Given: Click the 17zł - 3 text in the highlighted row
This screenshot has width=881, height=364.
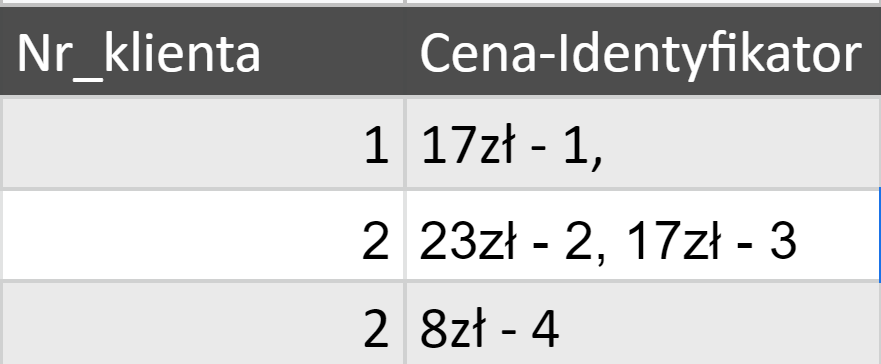Looking at the screenshot, I should click(711, 240).
